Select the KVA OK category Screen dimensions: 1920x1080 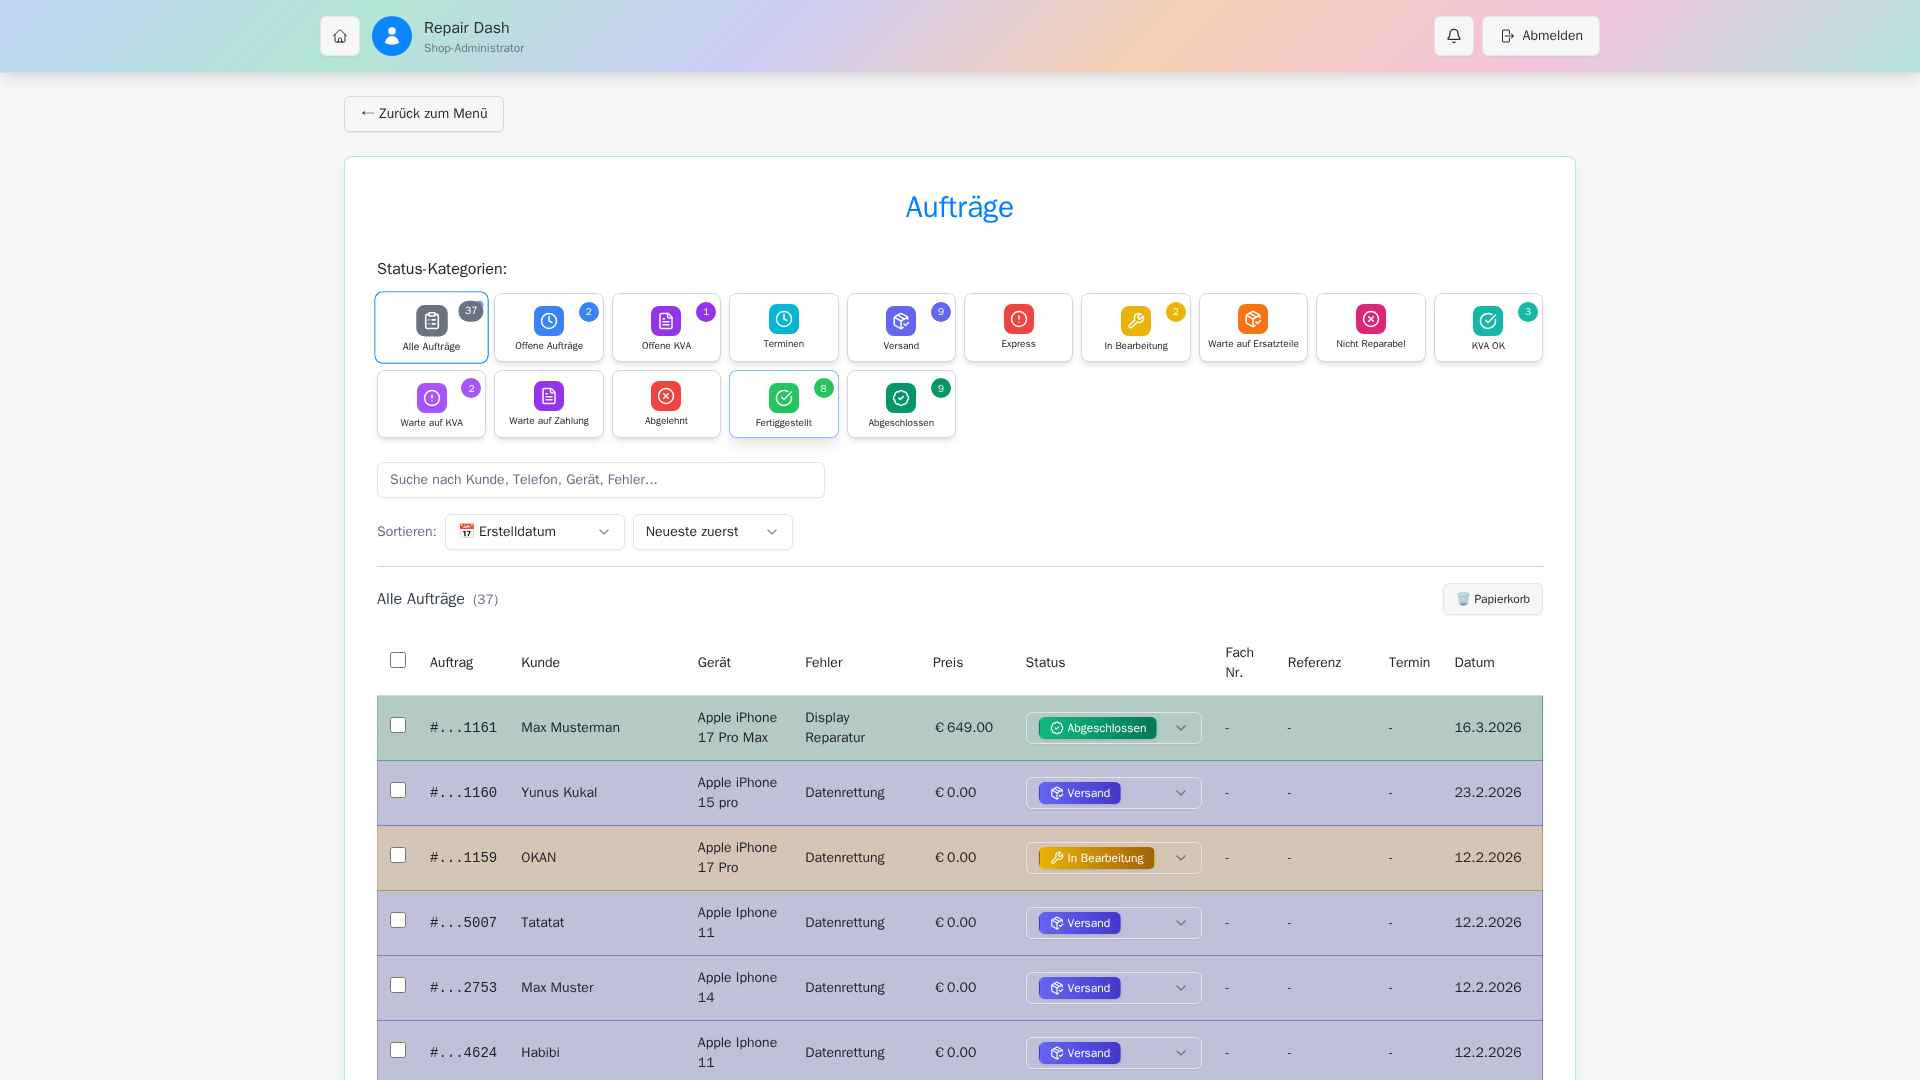1488,327
